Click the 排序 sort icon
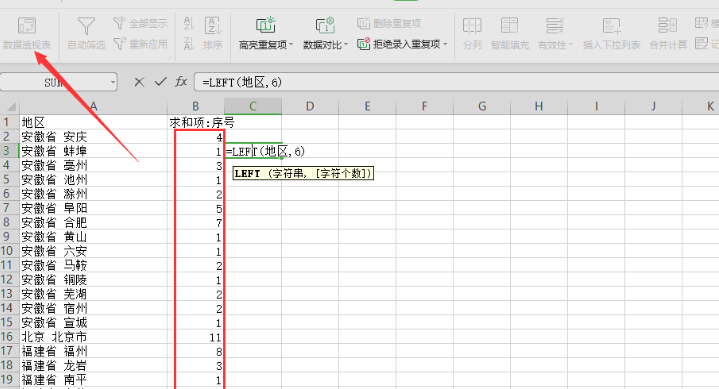The width and height of the screenshot is (719, 389). (x=213, y=33)
